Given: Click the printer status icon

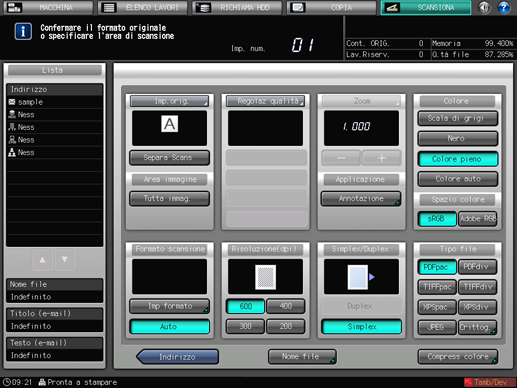Looking at the screenshot, I should pos(42,382).
